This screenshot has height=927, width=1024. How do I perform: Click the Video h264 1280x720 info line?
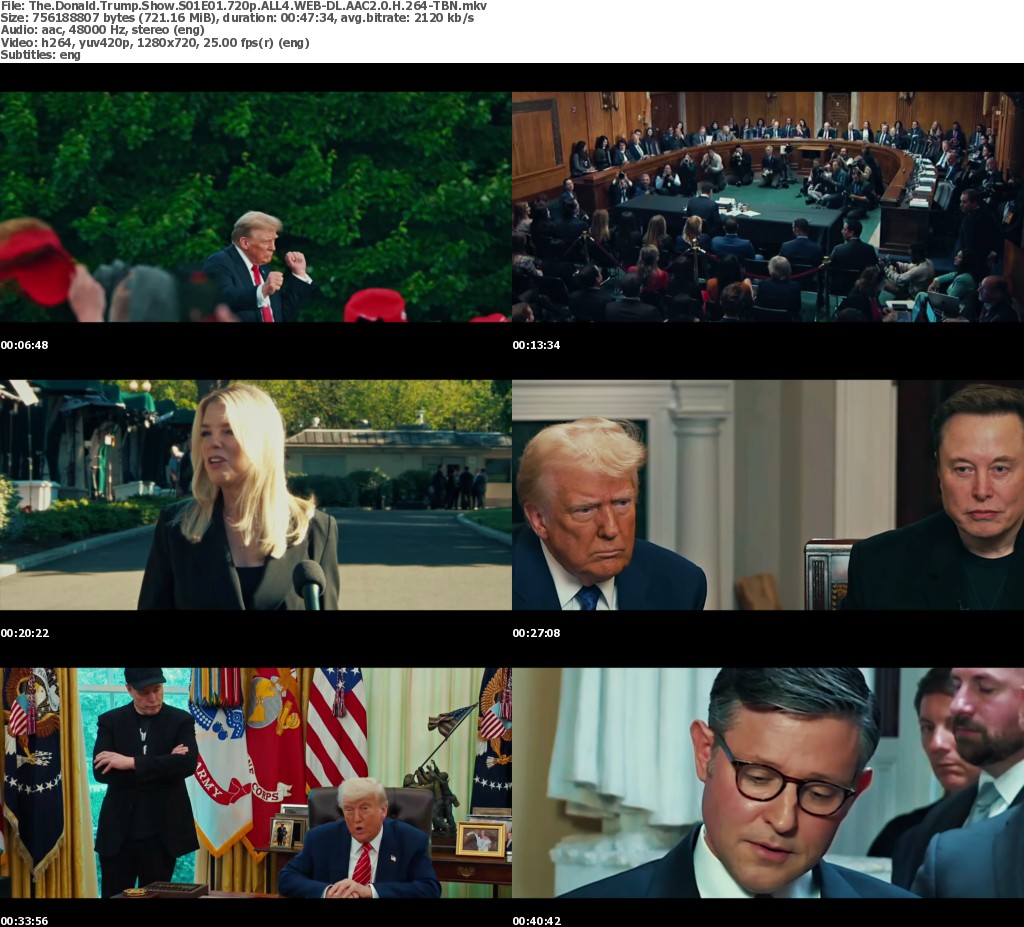tap(154, 42)
